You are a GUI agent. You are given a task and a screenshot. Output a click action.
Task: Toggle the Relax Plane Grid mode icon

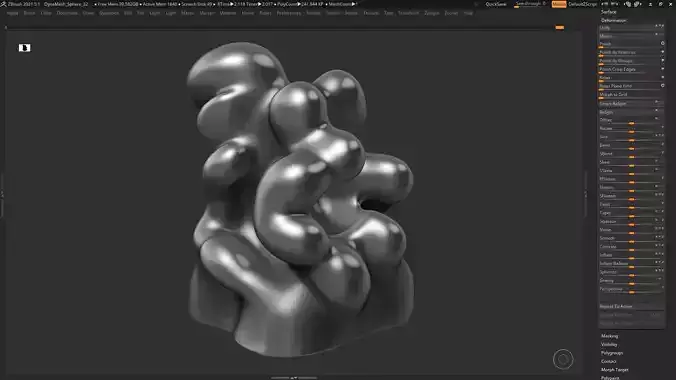(x=663, y=85)
